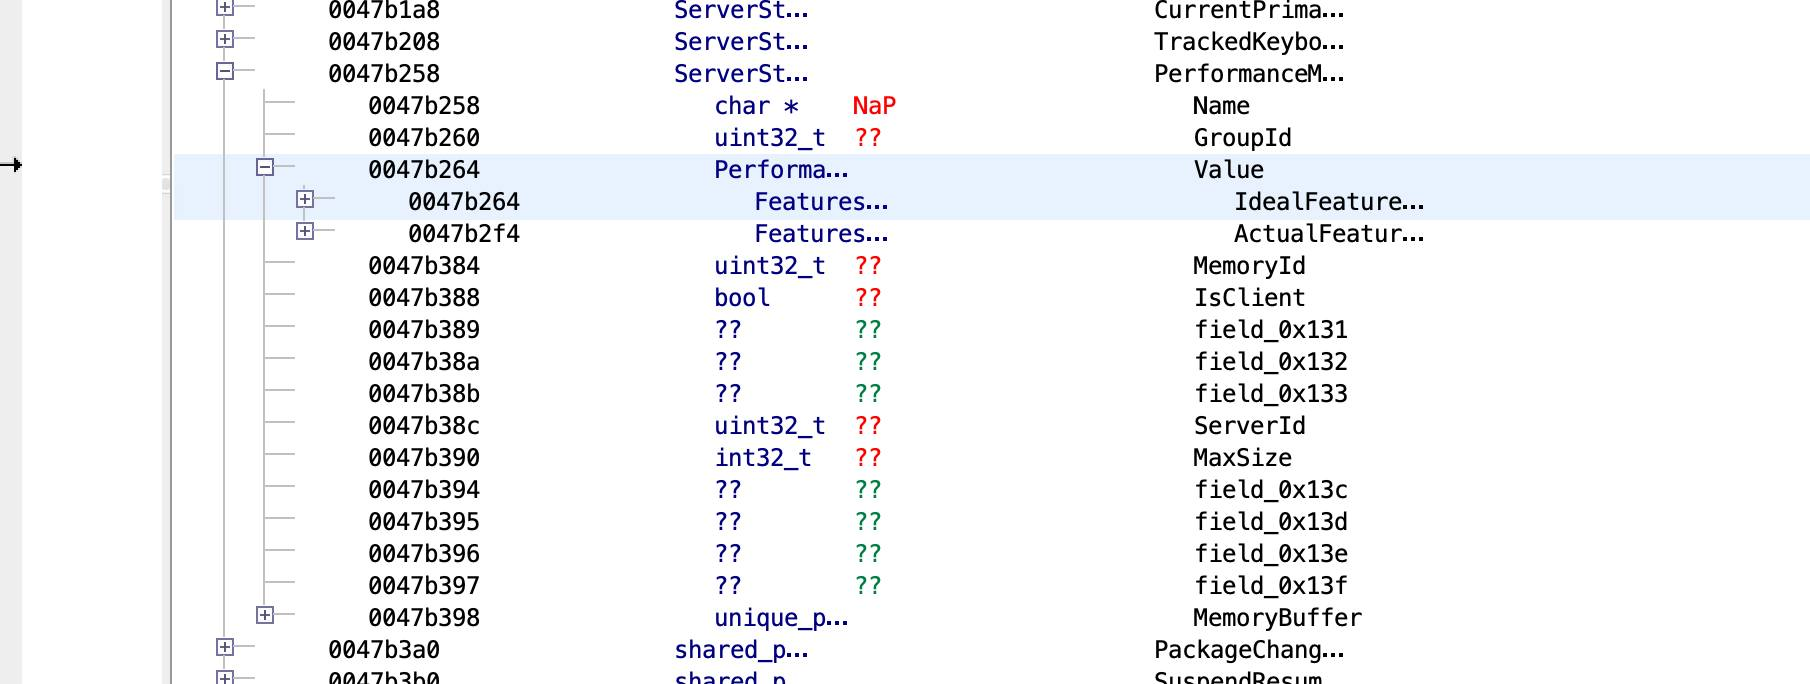Viewport: 1810px width, 684px height.
Task: Click the bool type of IsClient
Action: pyautogui.click(x=742, y=298)
